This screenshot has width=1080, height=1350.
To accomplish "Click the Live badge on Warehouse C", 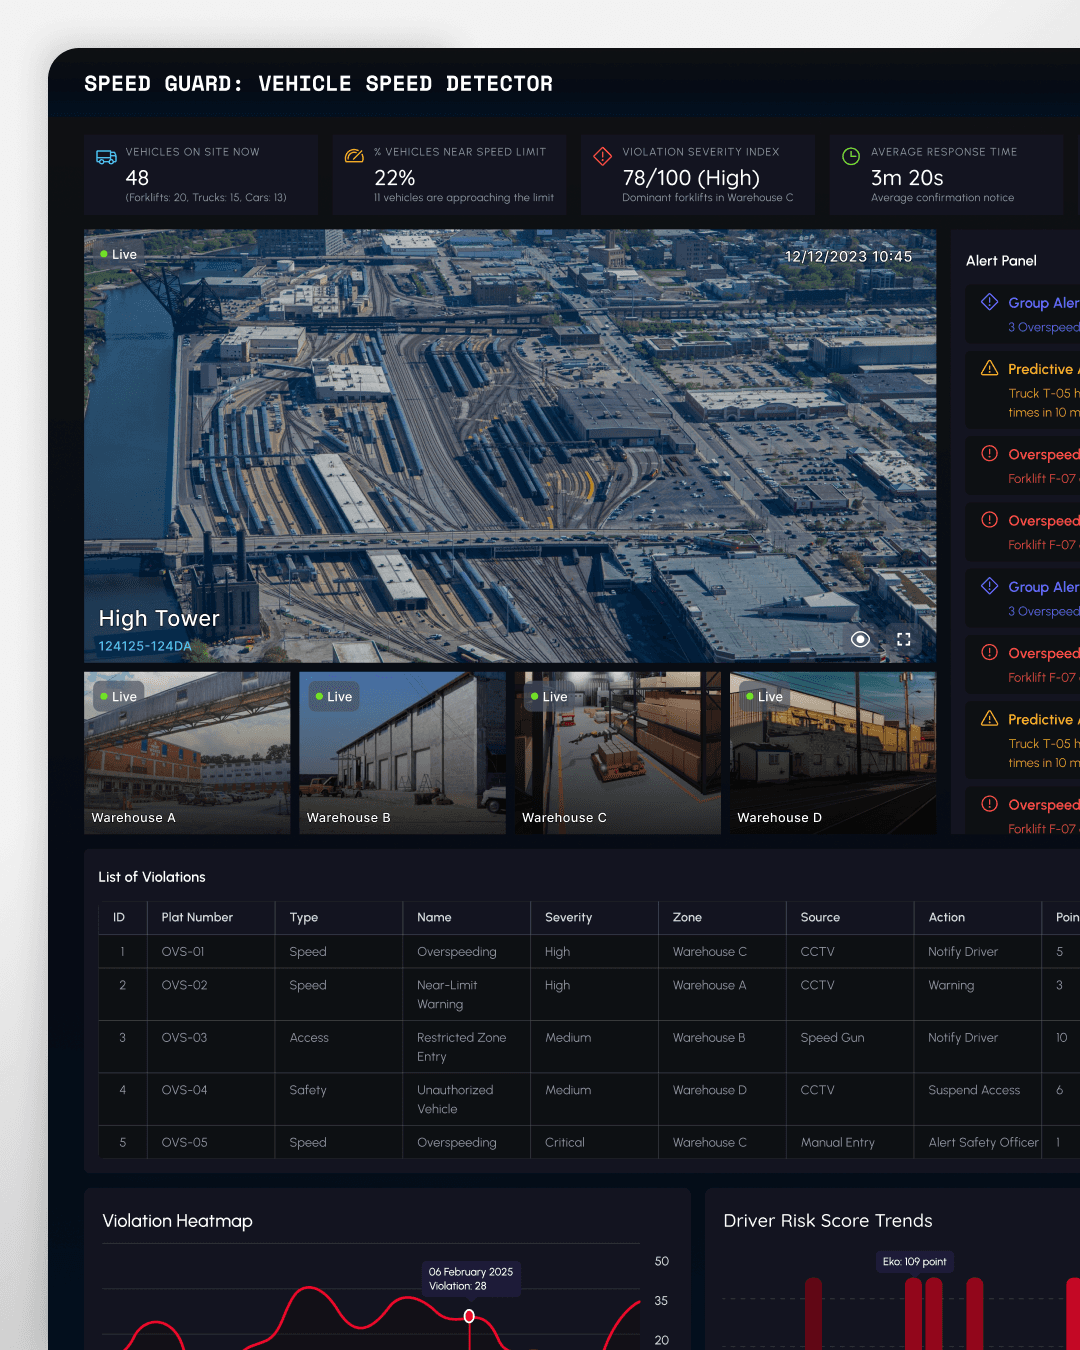I will coord(549,696).
